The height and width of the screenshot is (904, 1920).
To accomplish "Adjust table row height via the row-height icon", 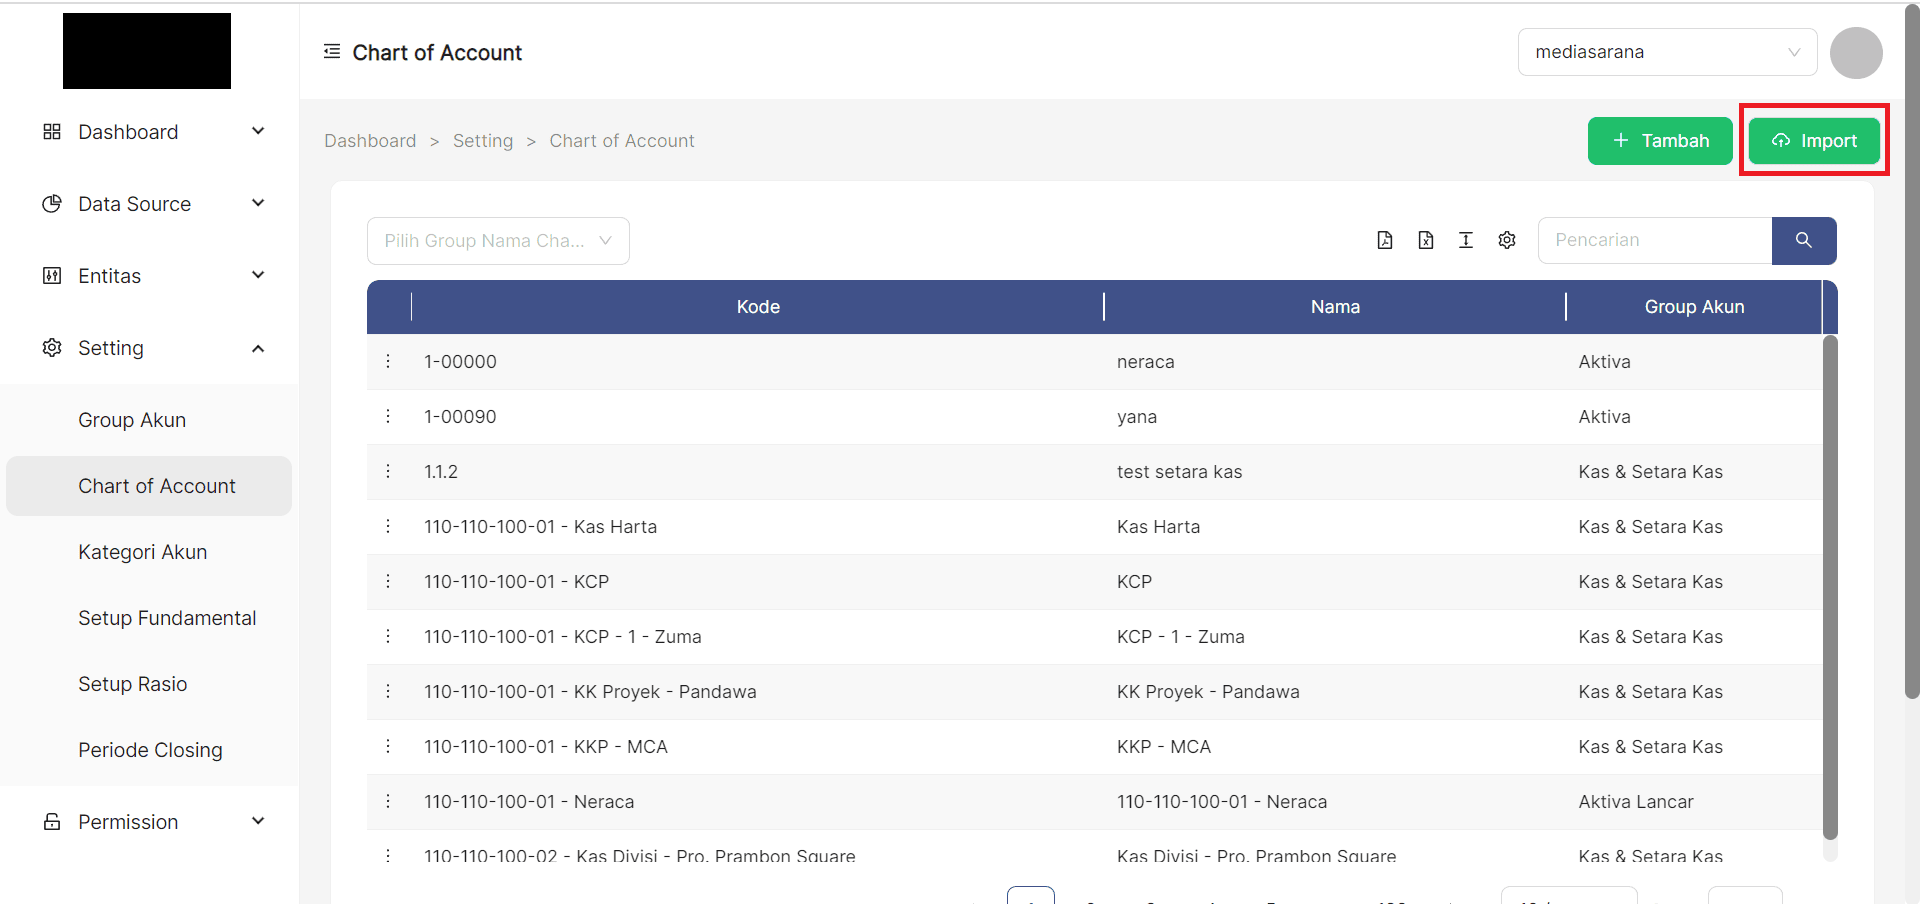I will 1466,240.
